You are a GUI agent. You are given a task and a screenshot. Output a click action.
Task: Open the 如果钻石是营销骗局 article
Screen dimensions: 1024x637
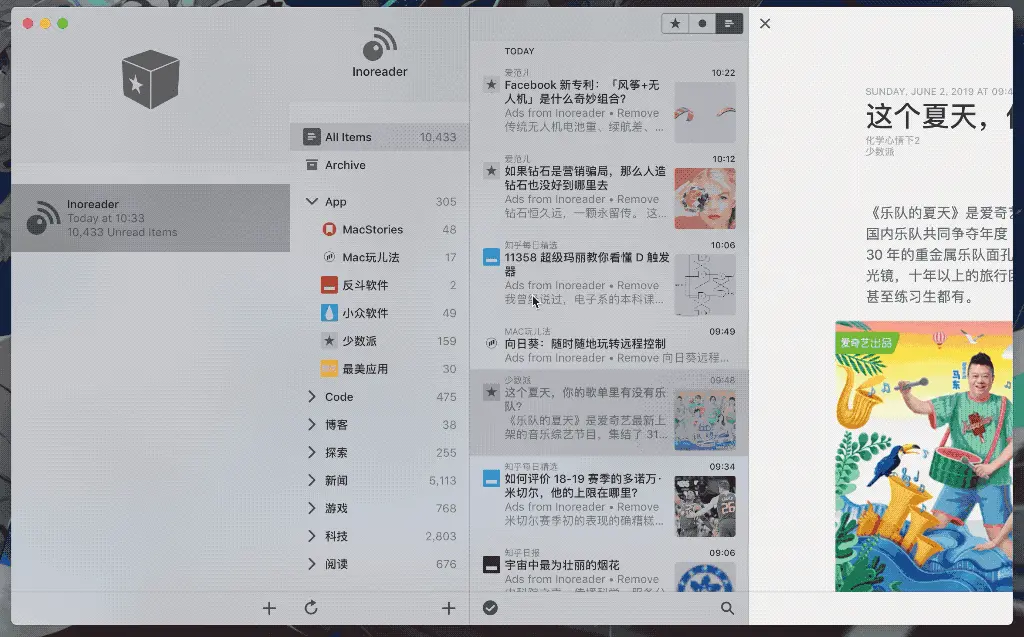(609, 192)
